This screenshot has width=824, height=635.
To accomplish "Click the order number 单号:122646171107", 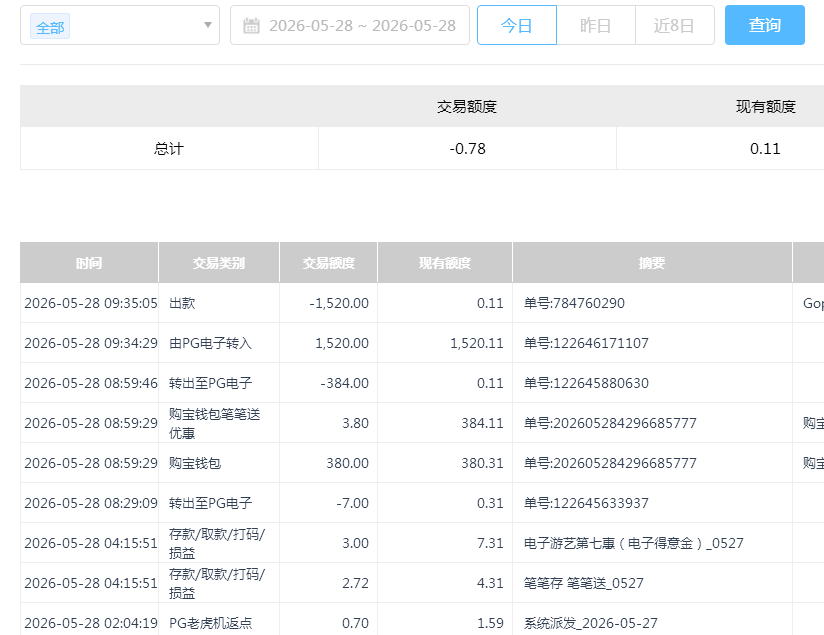I will click(x=586, y=343).
